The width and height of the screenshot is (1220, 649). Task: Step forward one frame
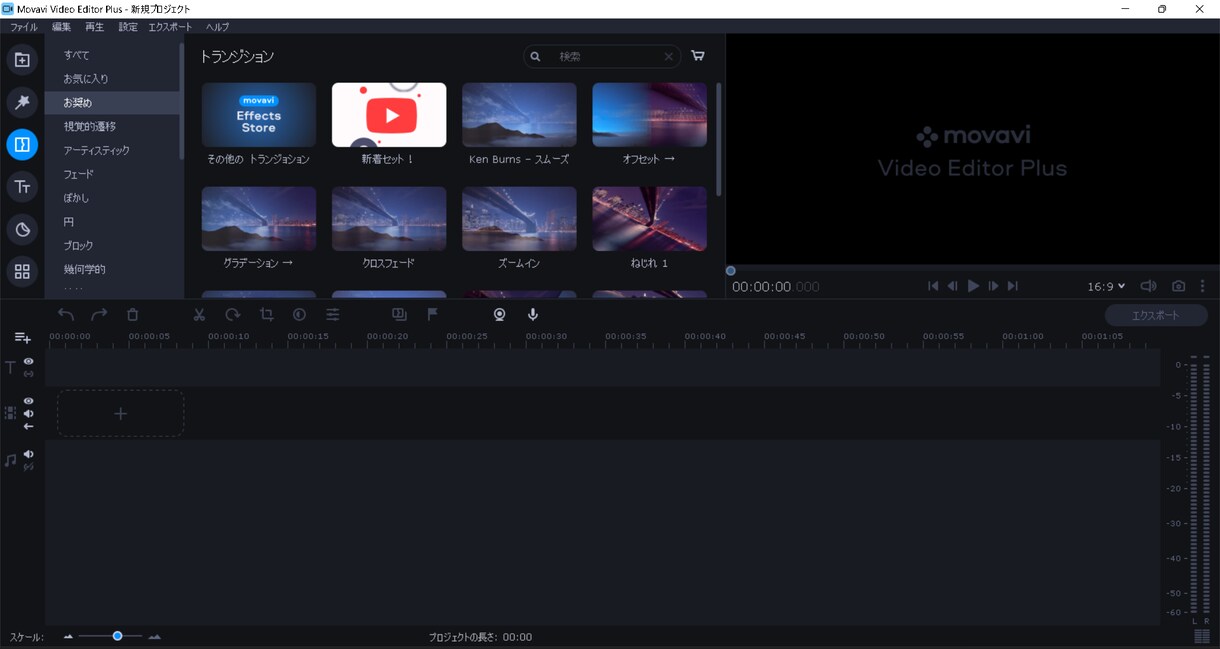pos(993,286)
